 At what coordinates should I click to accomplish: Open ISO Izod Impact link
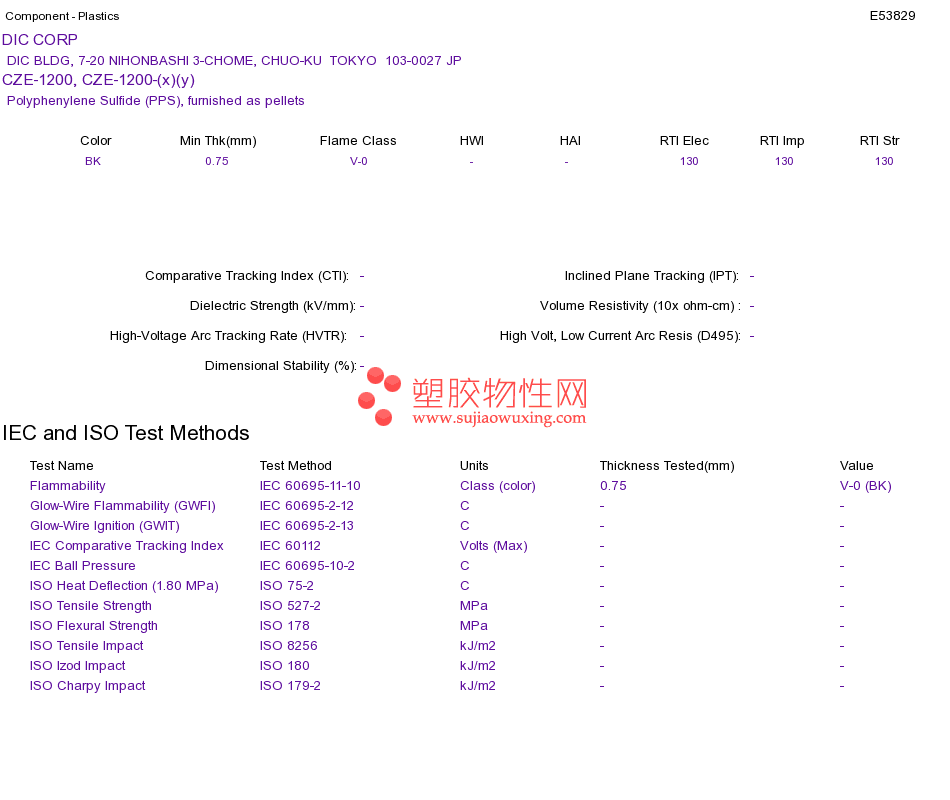(78, 666)
